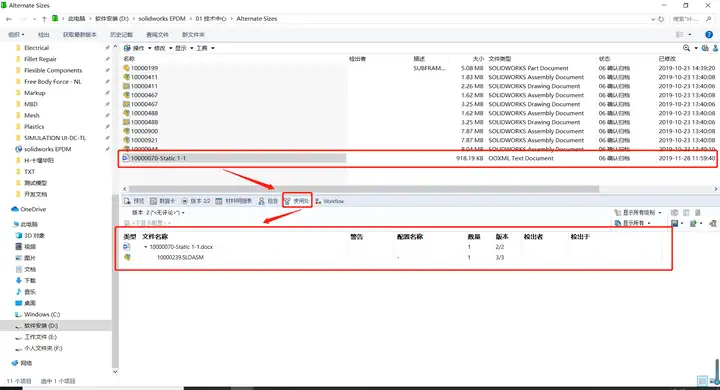The height and width of the screenshot is (390, 720).
Task: Select the Electrical folder in sidebar
Action: 36,48
